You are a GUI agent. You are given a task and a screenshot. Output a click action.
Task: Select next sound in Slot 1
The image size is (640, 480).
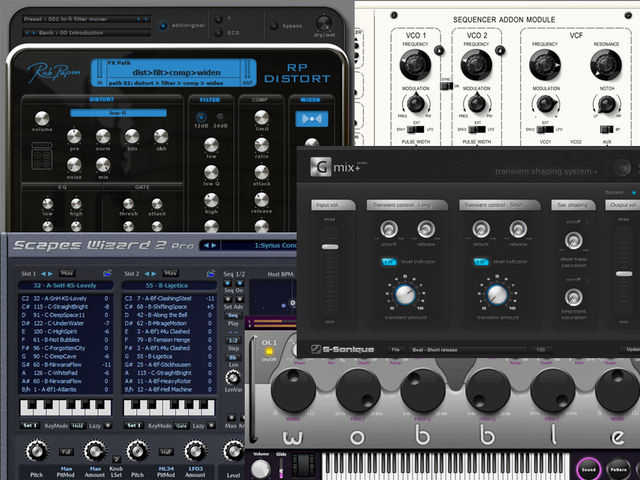click(51, 273)
